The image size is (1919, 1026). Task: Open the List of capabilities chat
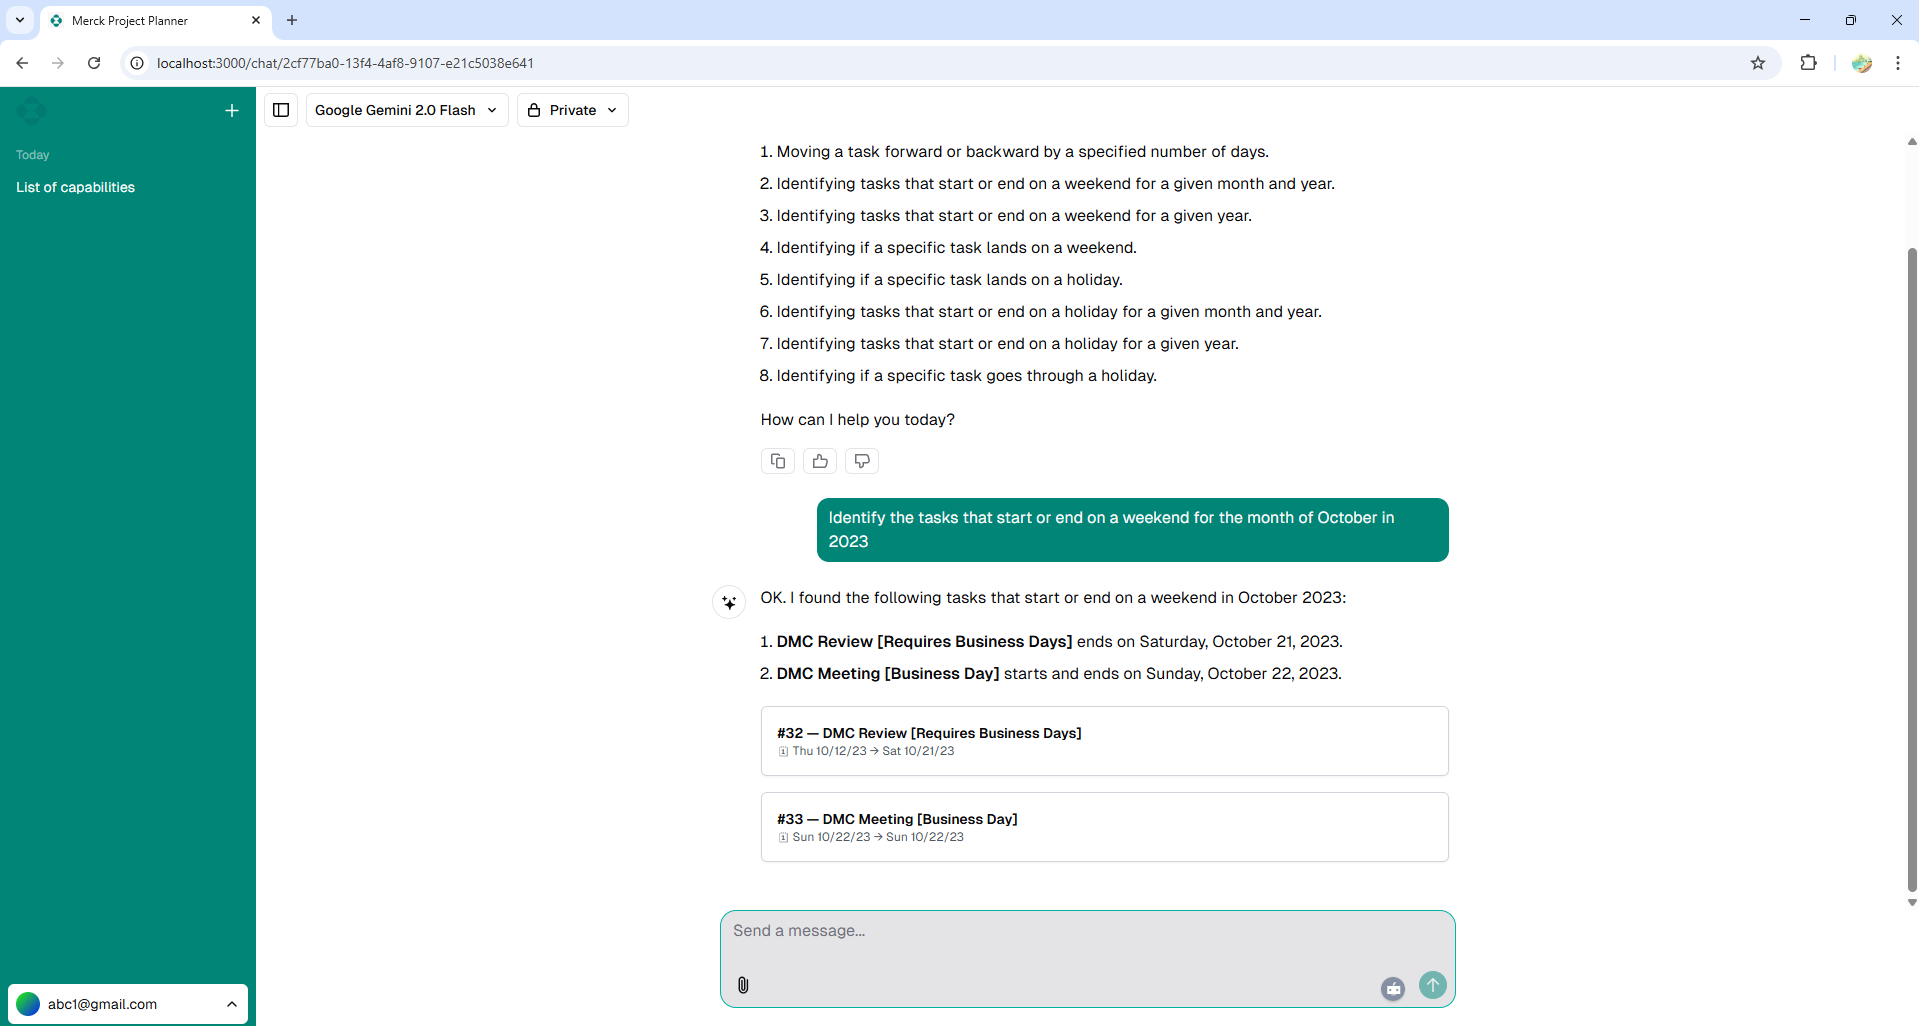pyautogui.click(x=76, y=187)
